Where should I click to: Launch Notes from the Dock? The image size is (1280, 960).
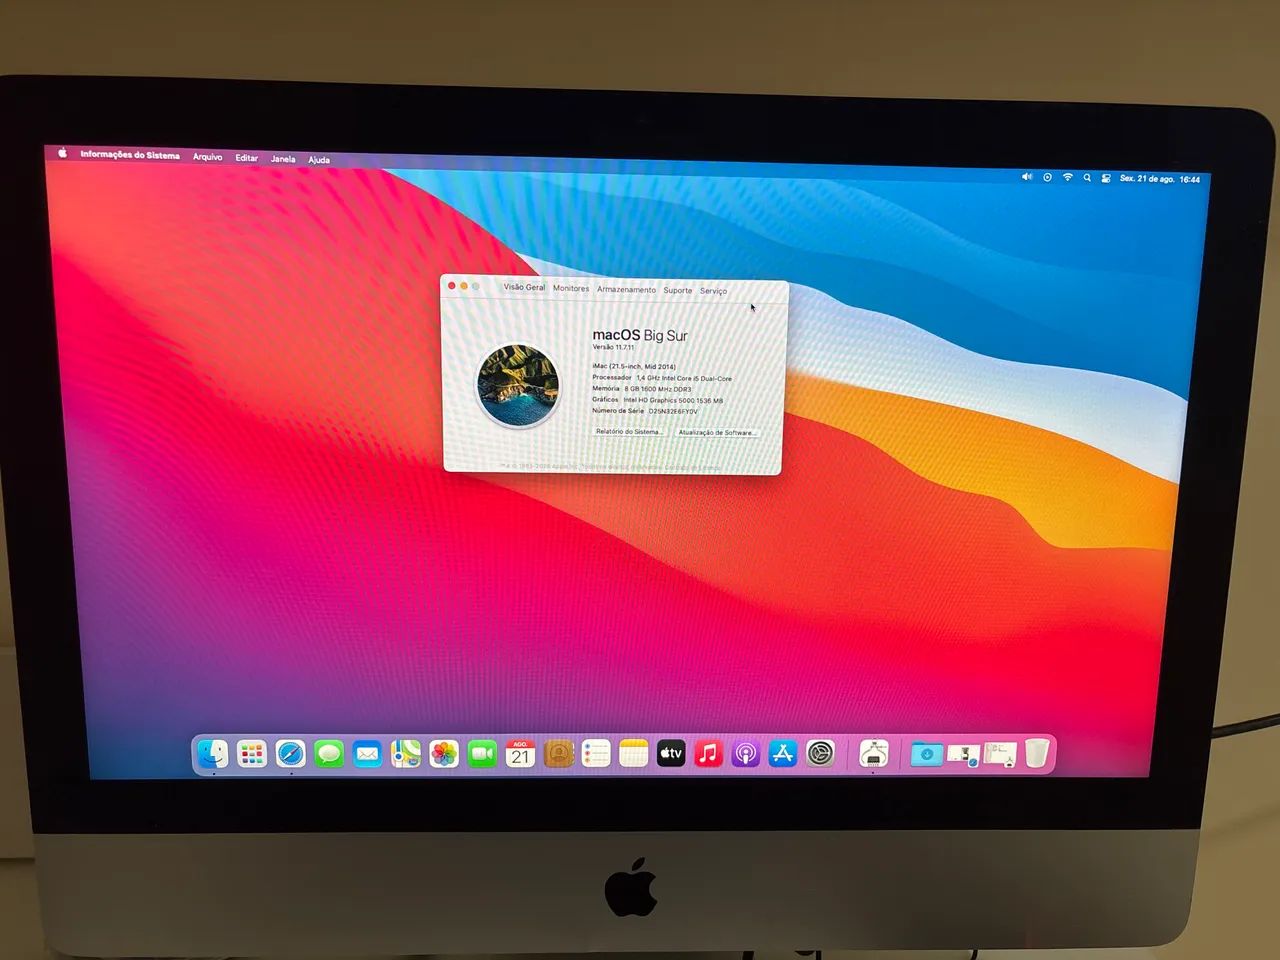(633, 754)
